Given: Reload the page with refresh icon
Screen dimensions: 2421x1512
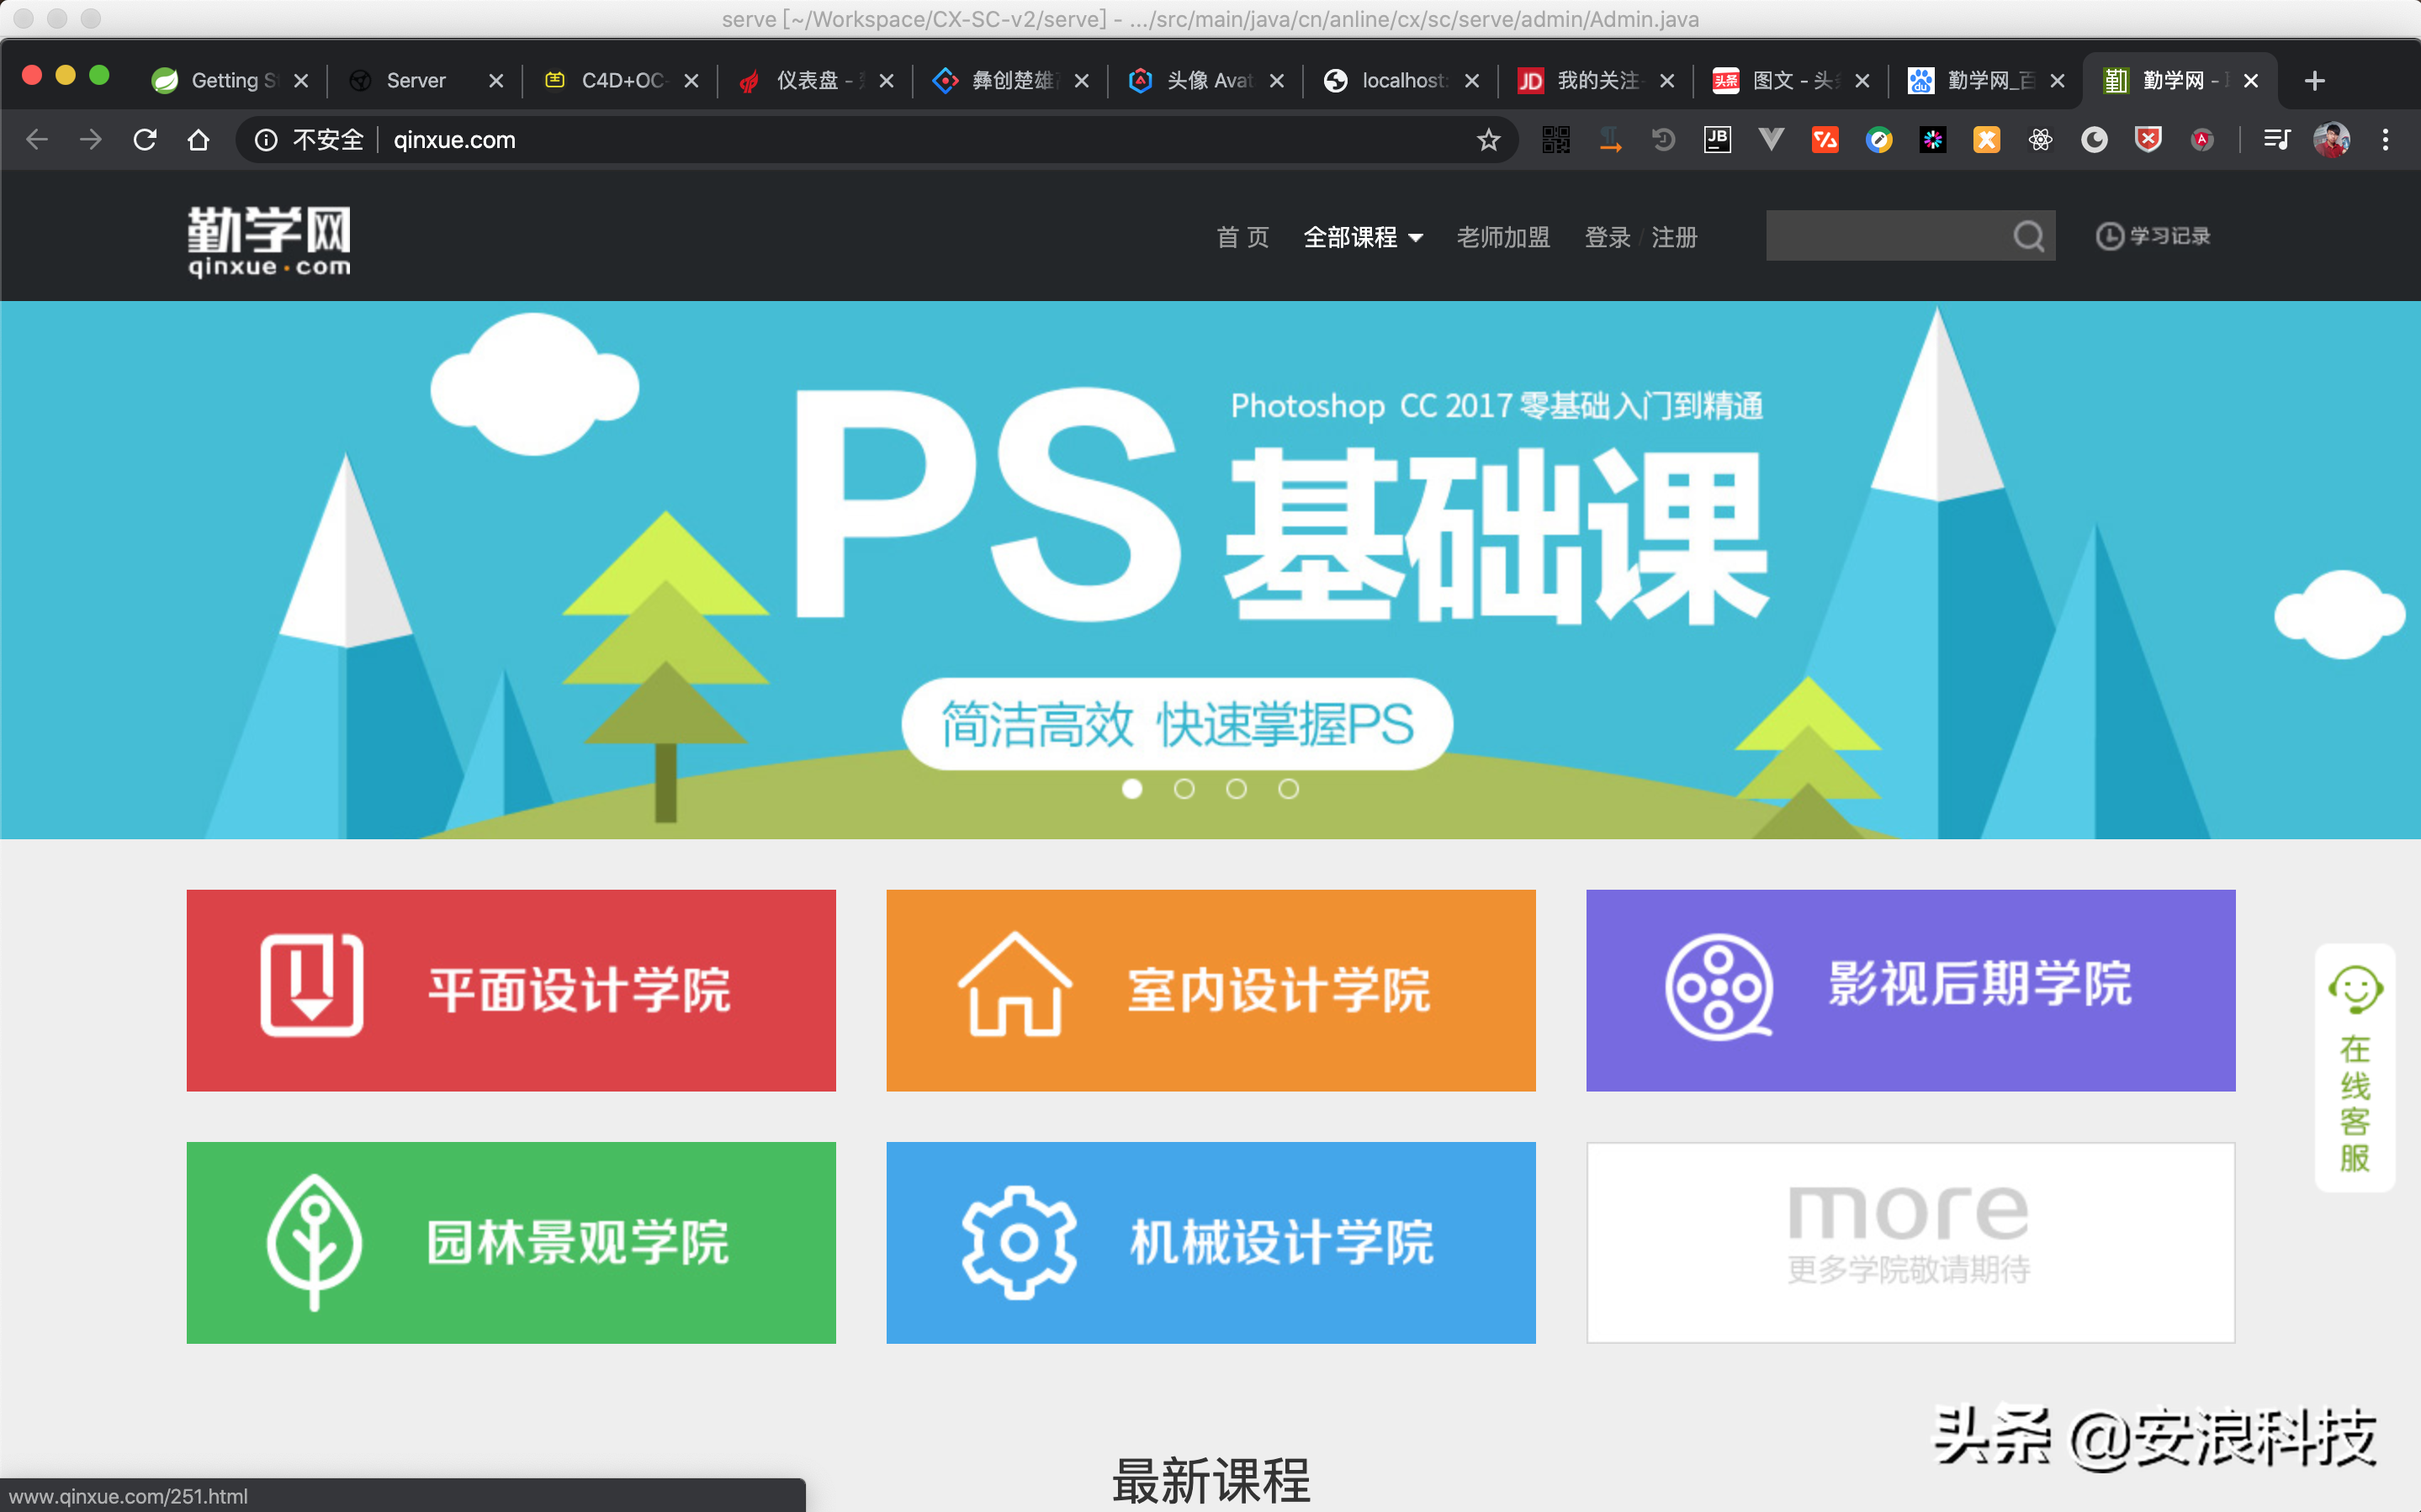Looking at the screenshot, I should [145, 140].
